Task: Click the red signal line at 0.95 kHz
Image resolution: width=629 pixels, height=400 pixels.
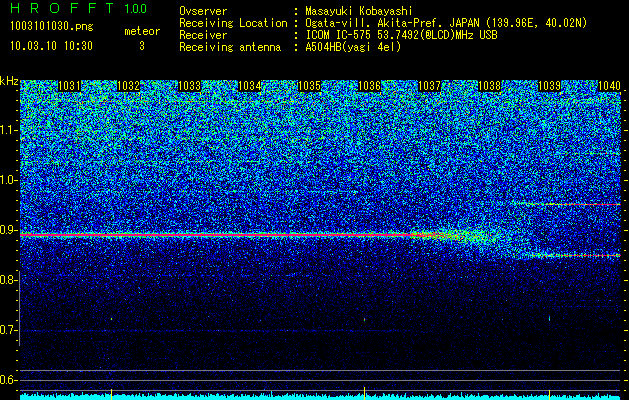Action: coord(568,204)
